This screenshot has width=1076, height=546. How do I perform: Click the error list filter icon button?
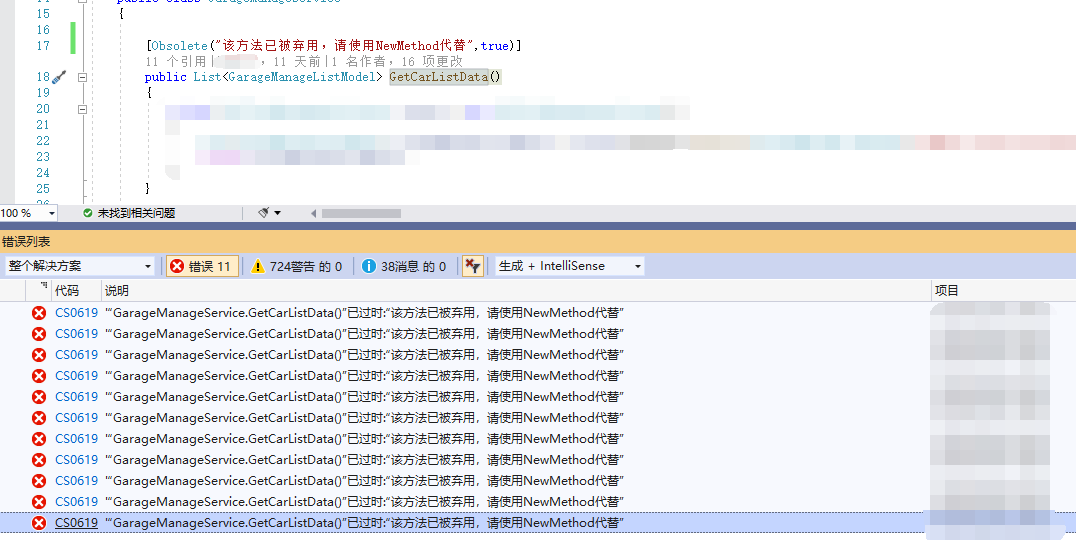point(472,266)
